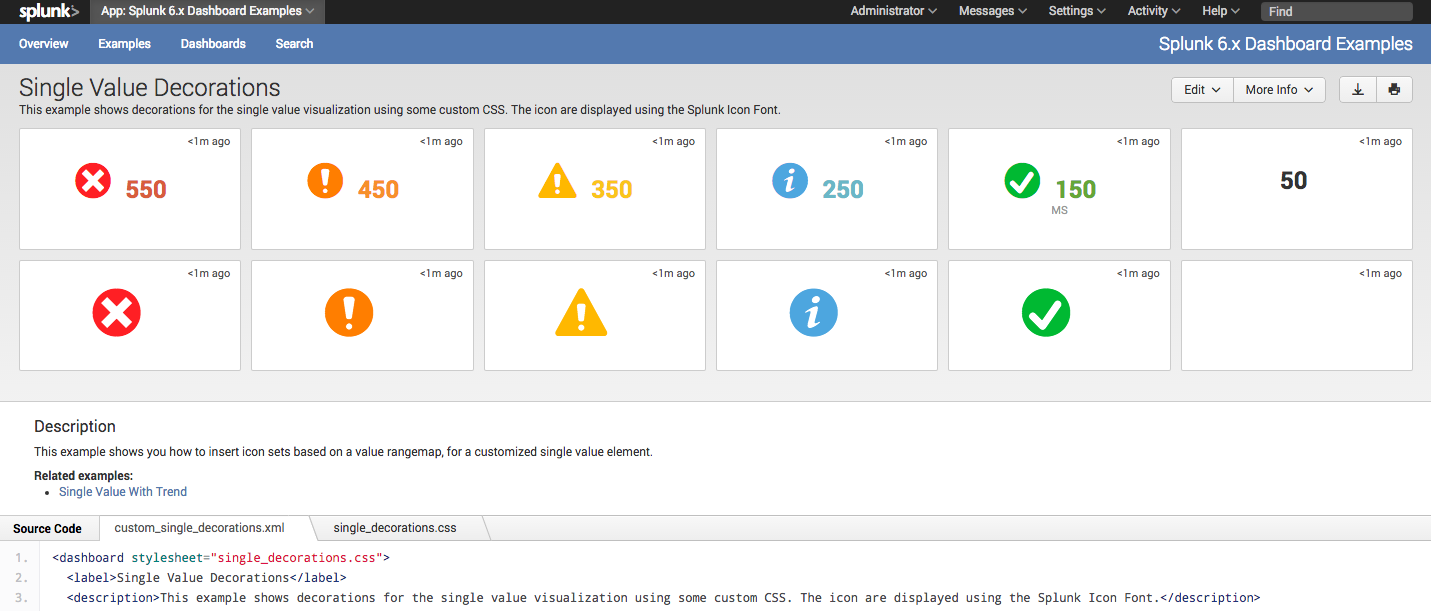Open the Single Value With Trend link

point(123,492)
